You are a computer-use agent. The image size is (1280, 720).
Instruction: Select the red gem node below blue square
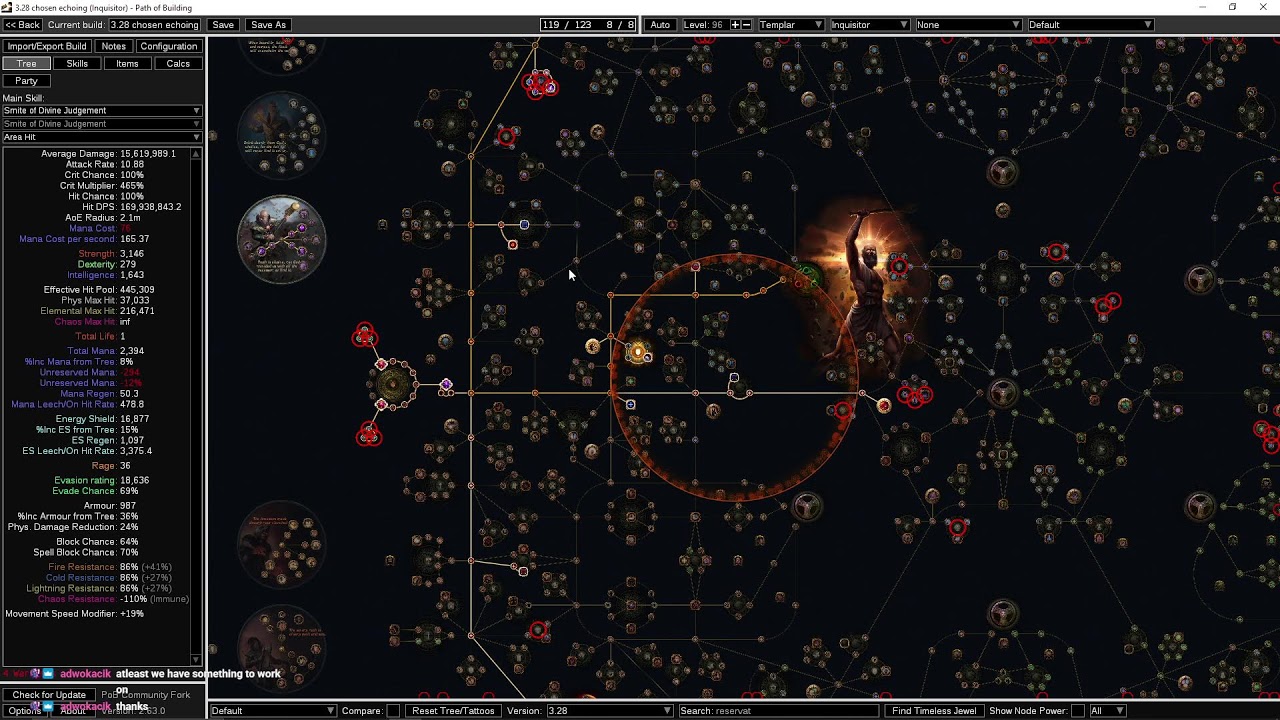513,245
